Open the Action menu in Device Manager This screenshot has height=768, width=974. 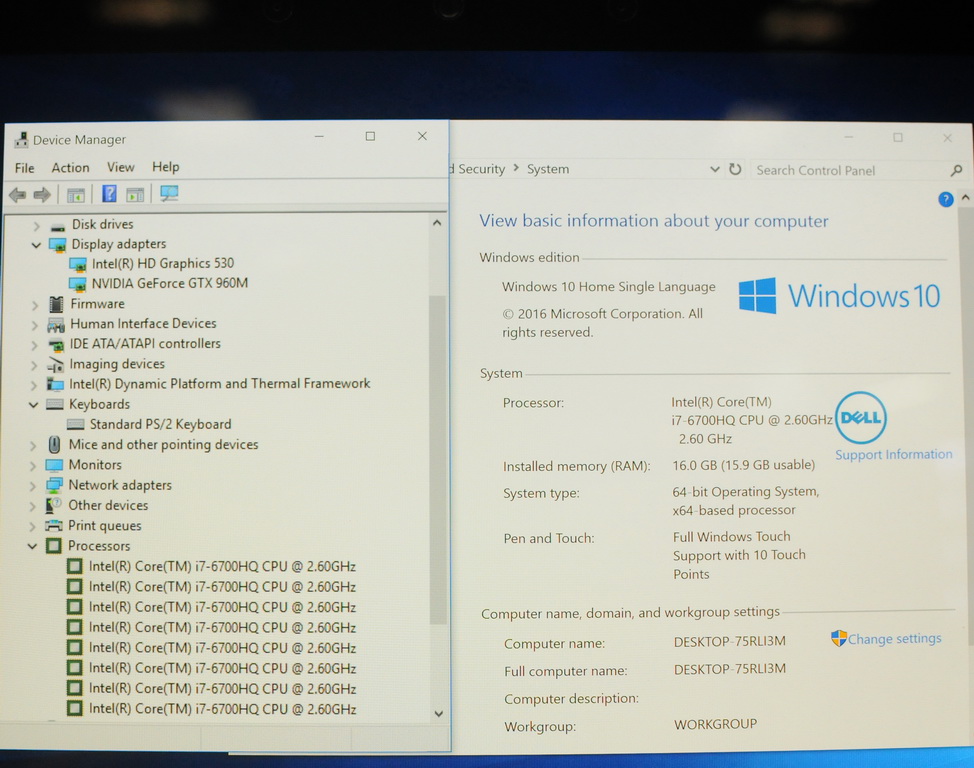[x=70, y=167]
